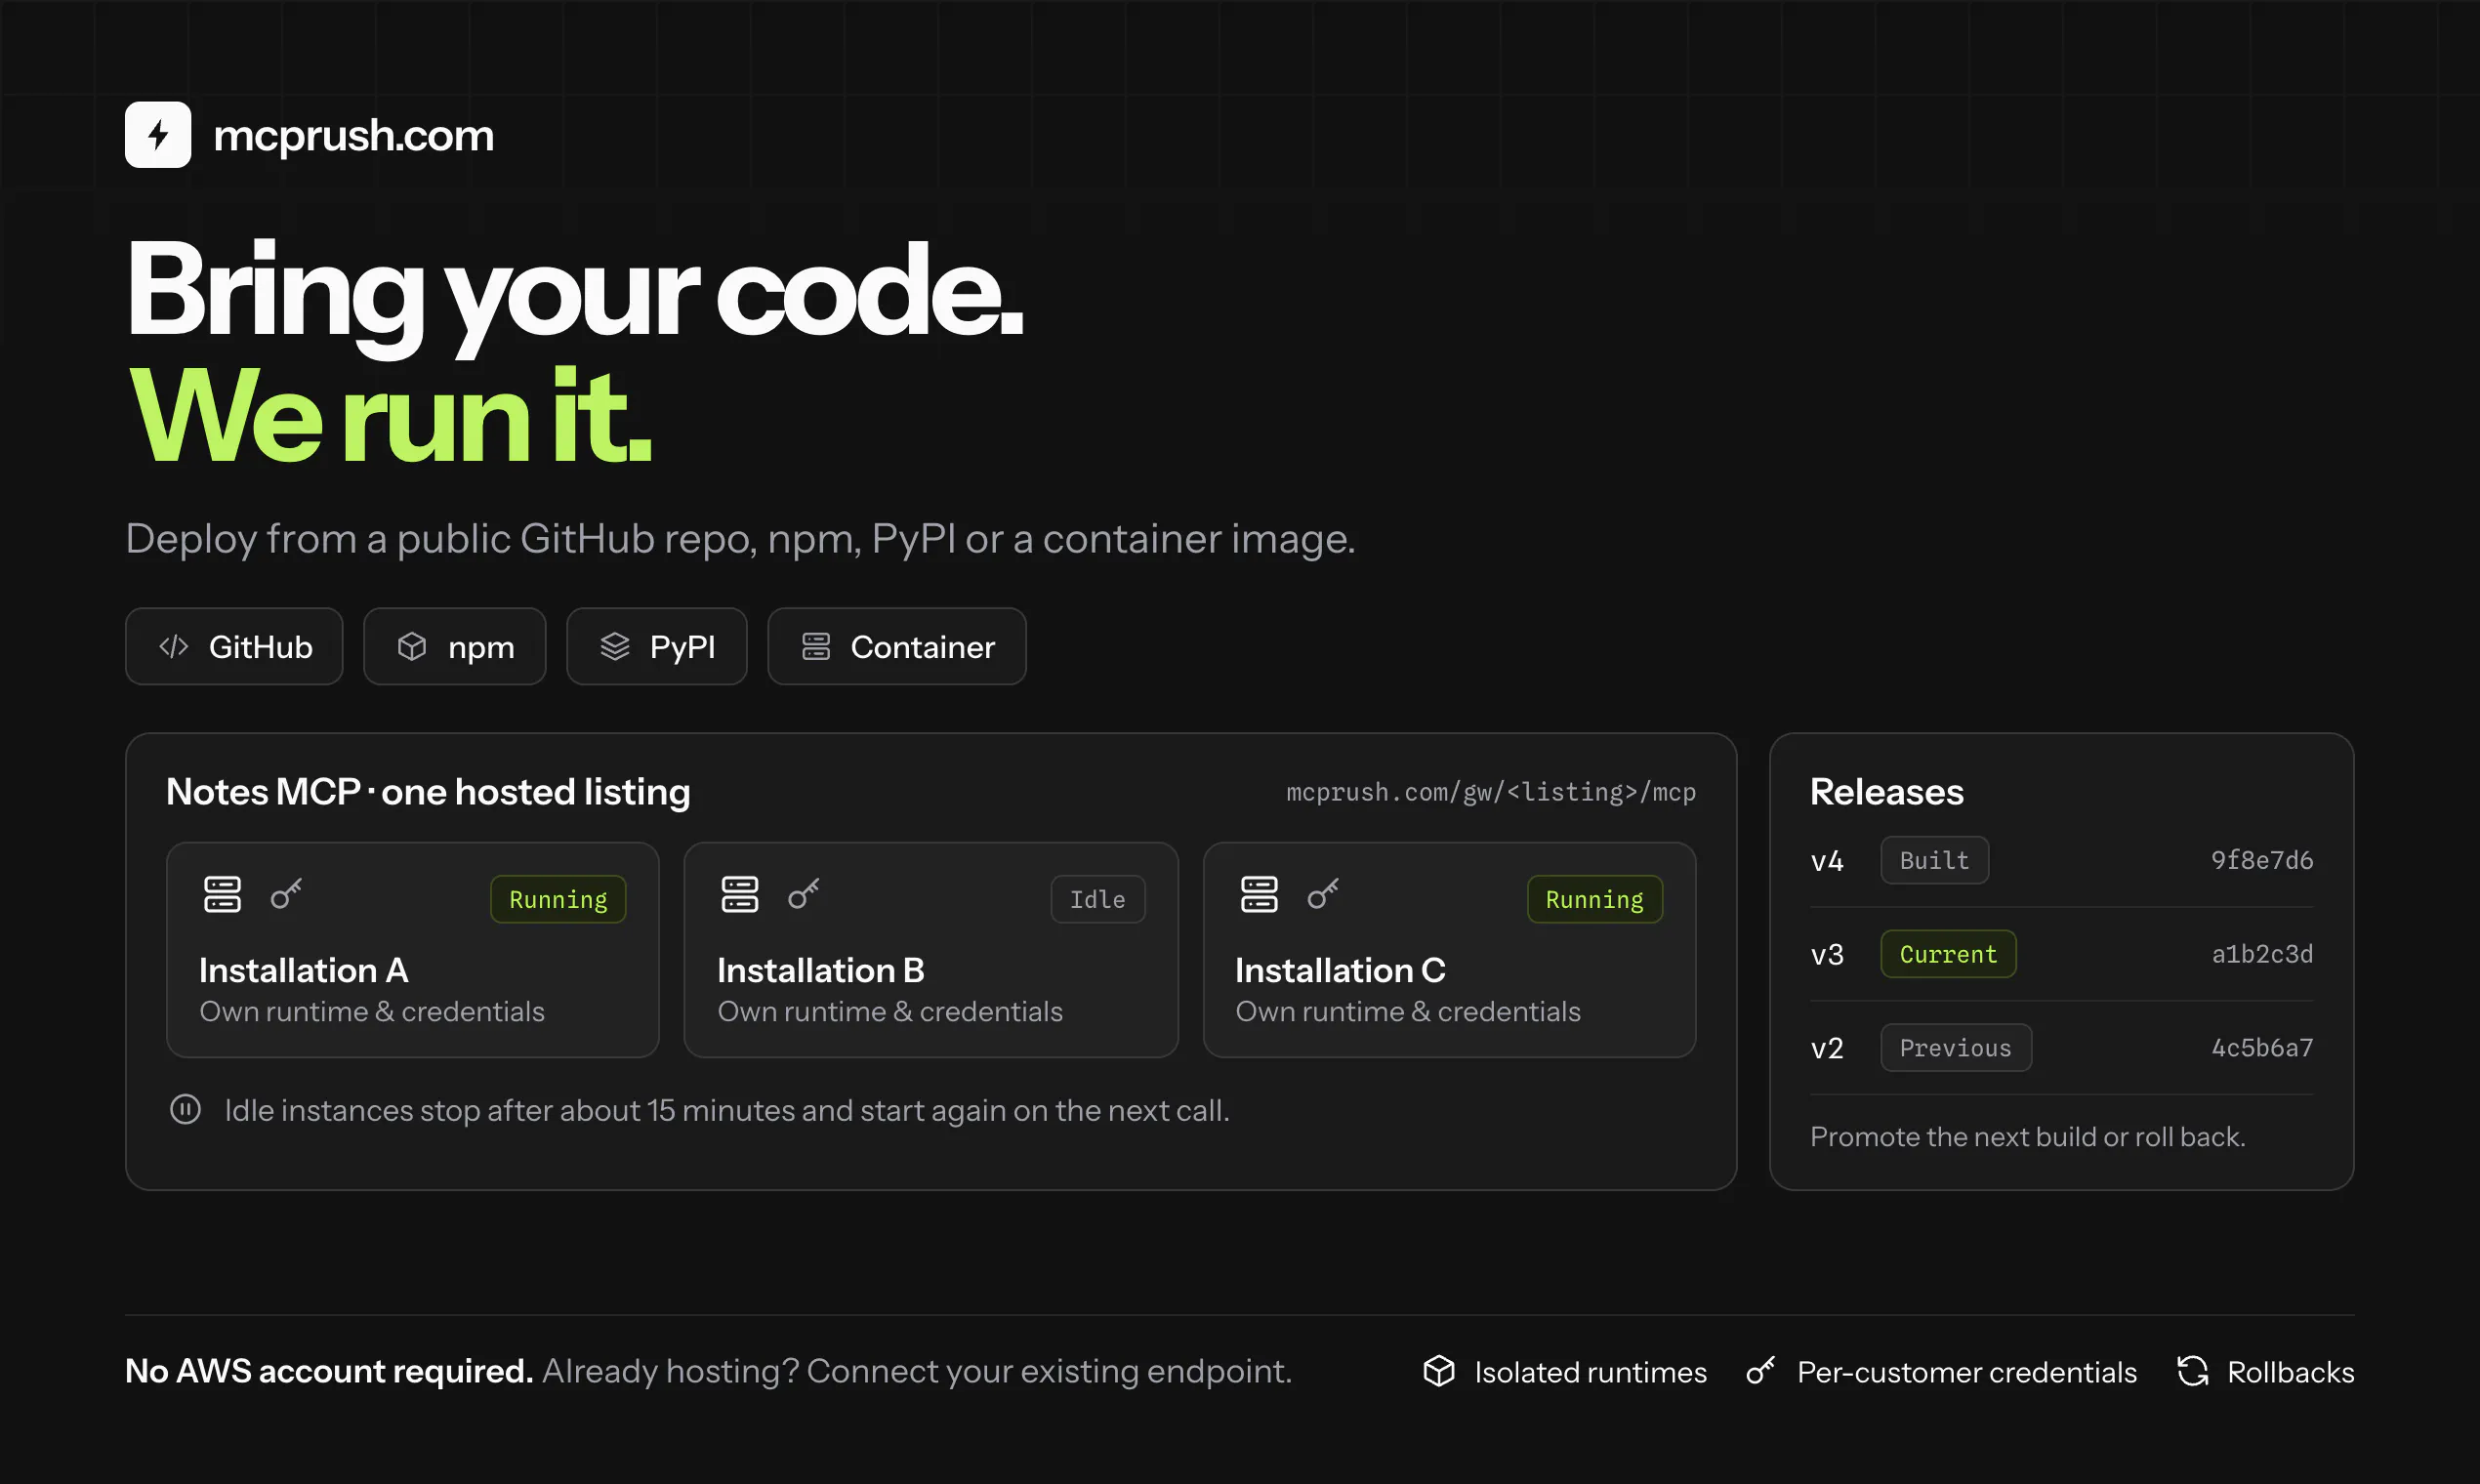Select the GitHub deploy source
Image resolution: width=2480 pixels, height=1484 pixels.
coord(234,647)
